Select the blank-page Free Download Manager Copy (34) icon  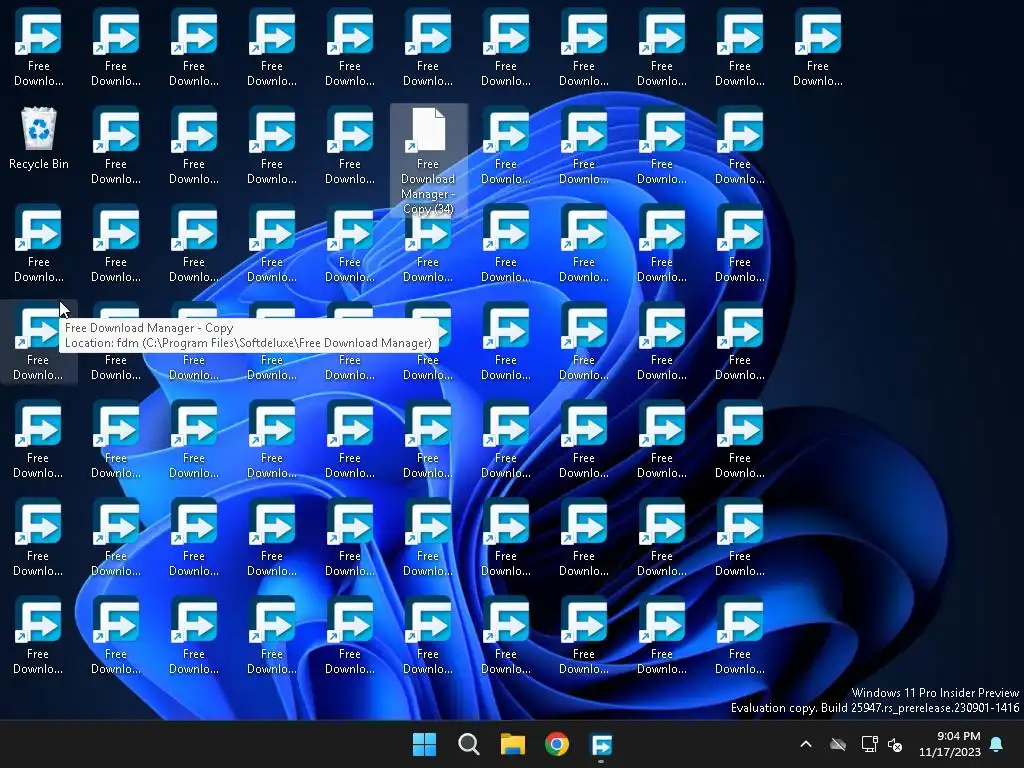[x=428, y=160]
